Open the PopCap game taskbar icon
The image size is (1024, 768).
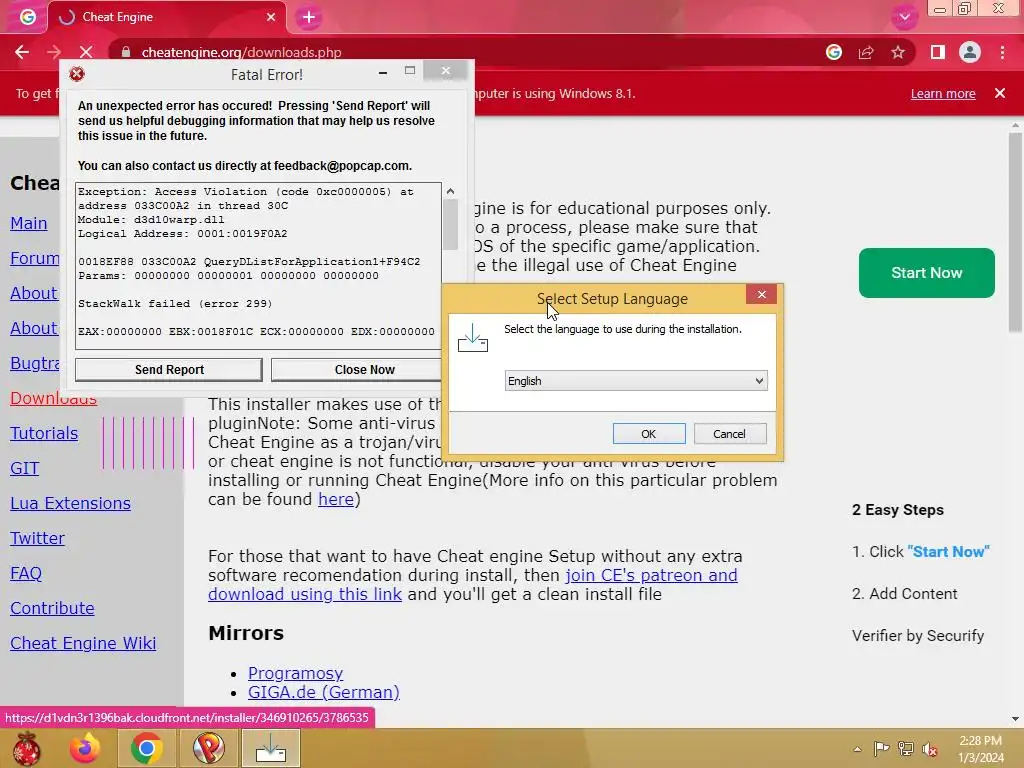tap(208, 748)
